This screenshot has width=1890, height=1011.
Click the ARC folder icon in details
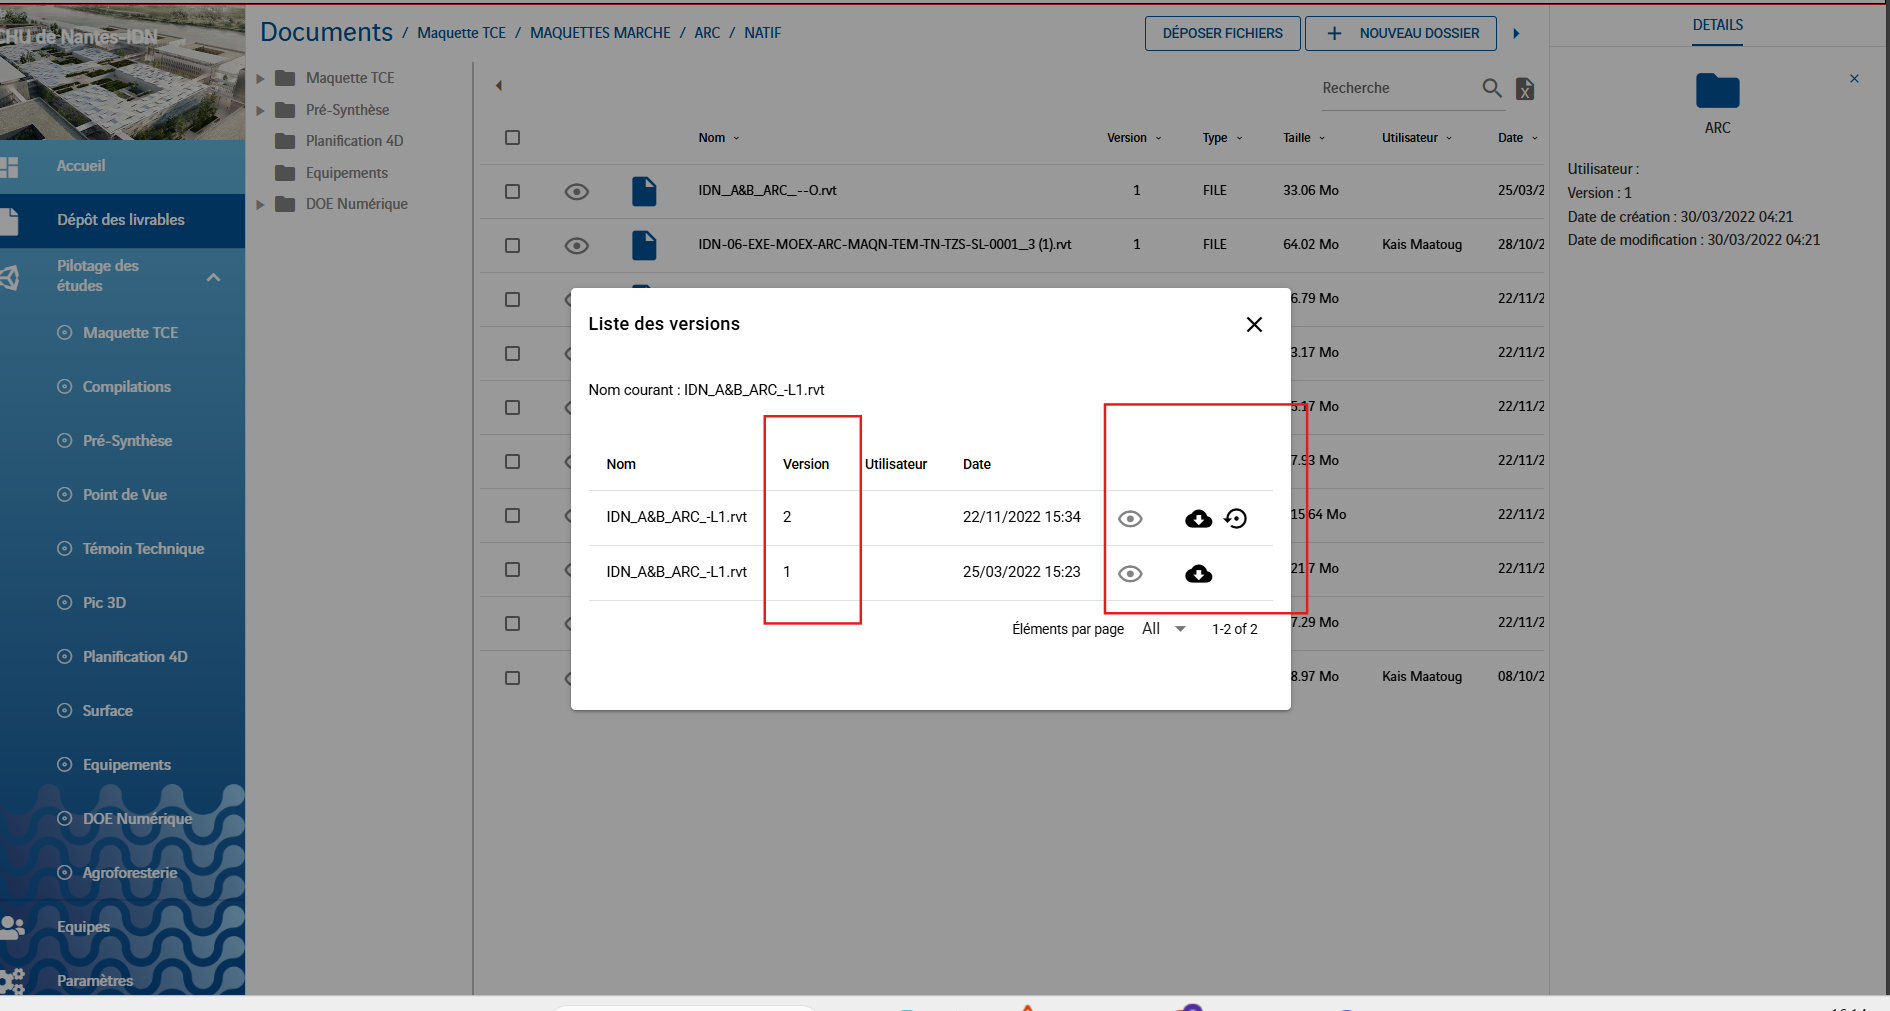coord(1717,91)
